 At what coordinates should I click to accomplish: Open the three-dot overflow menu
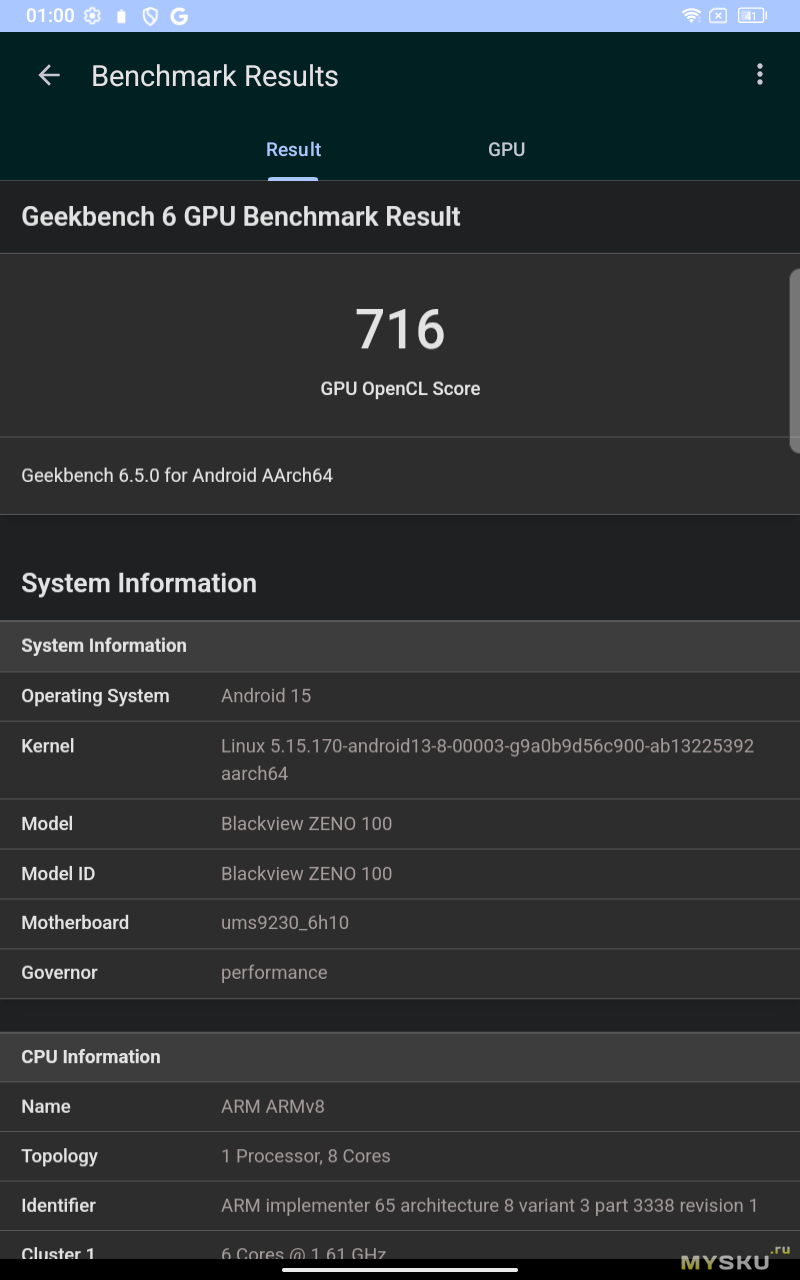pos(760,74)
